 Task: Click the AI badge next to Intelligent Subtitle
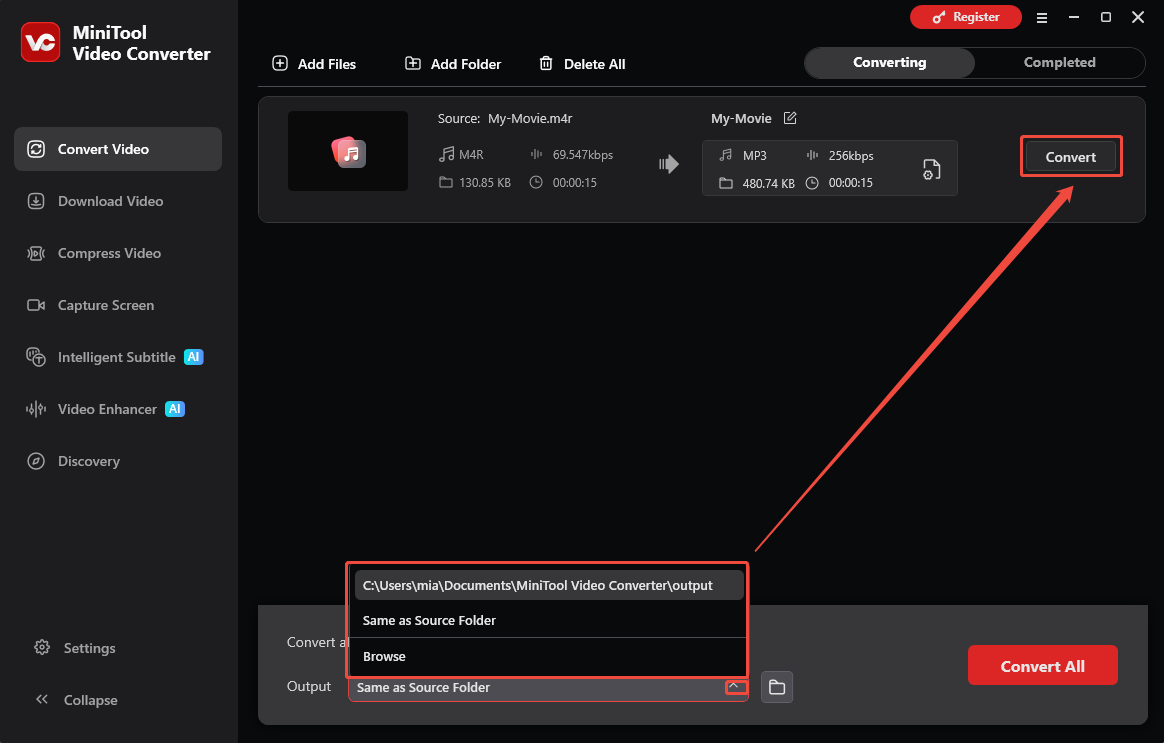(x=193, y=357)
